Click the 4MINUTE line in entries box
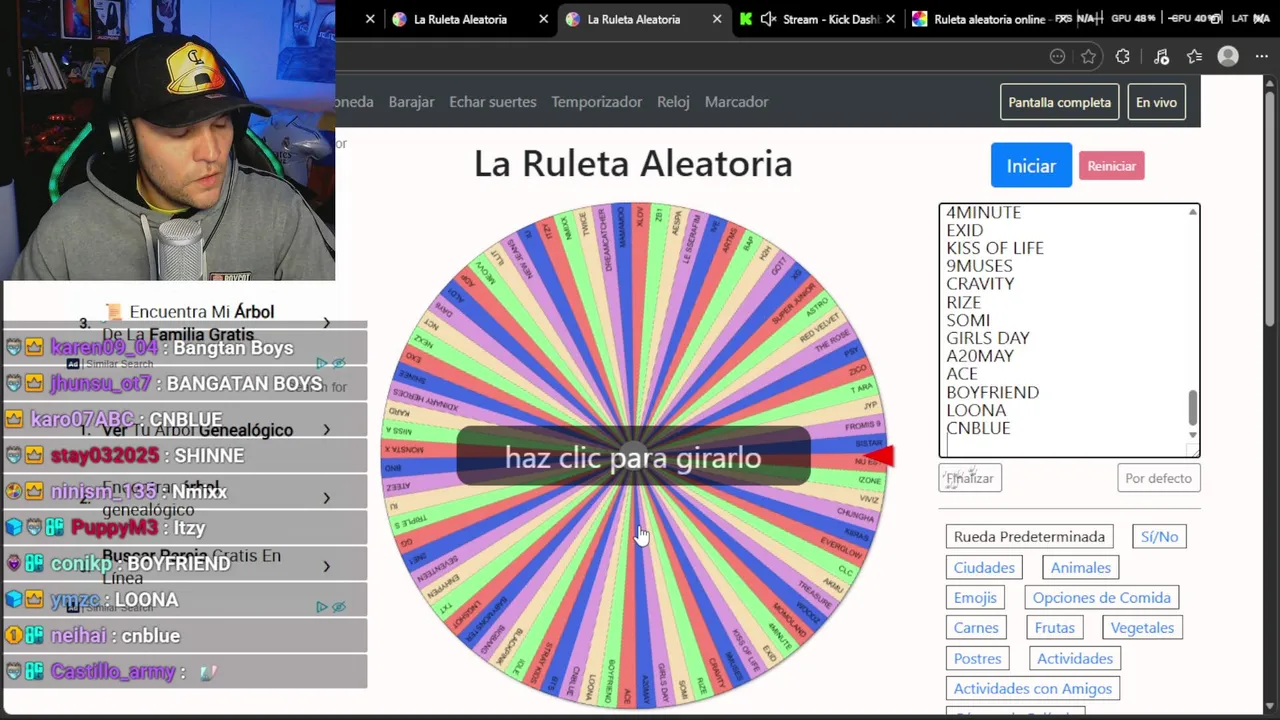 point(983,212)
